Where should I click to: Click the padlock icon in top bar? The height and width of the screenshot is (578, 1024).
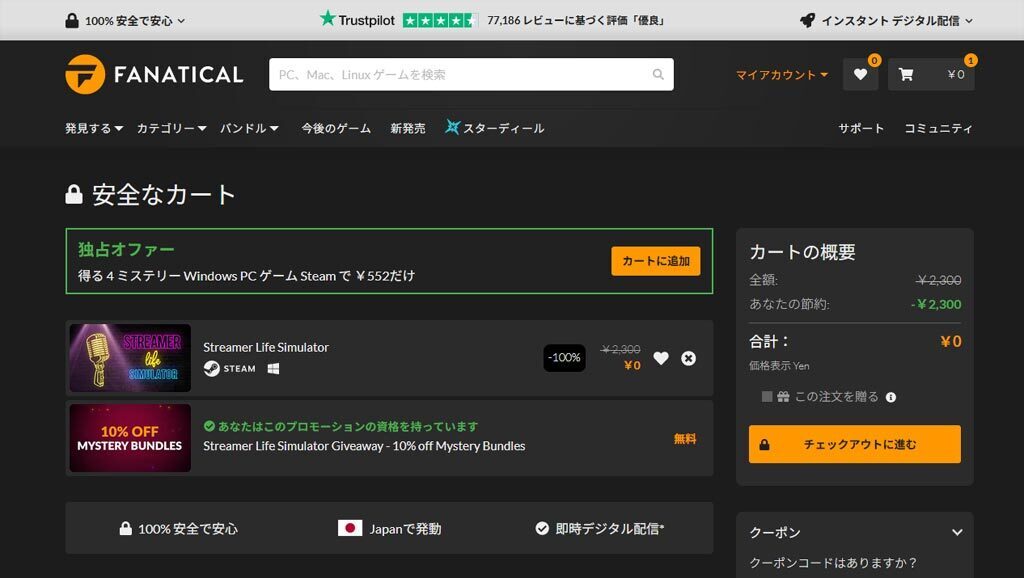[x=72, y=20]
